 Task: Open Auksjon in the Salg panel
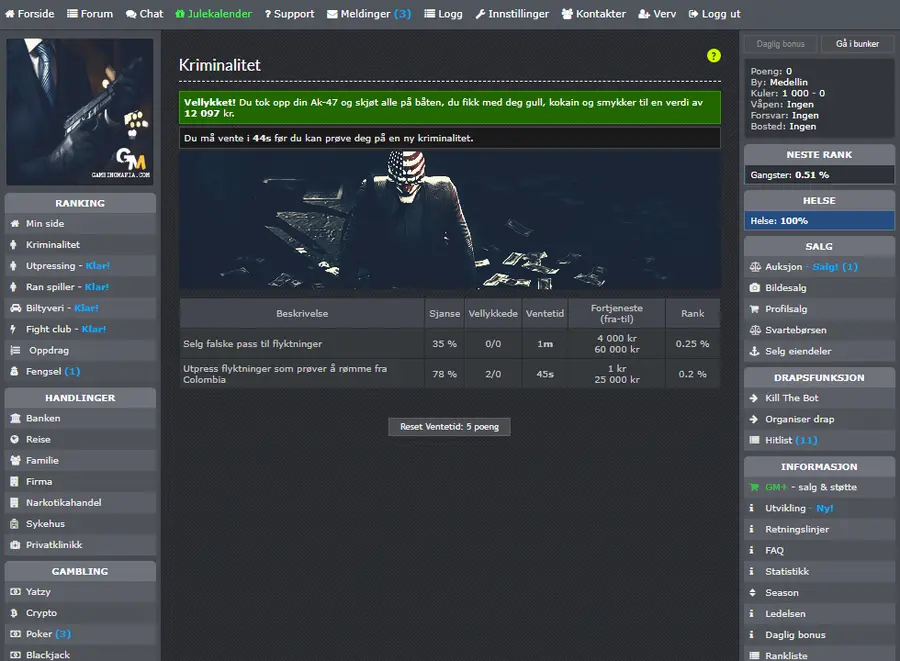819,267
